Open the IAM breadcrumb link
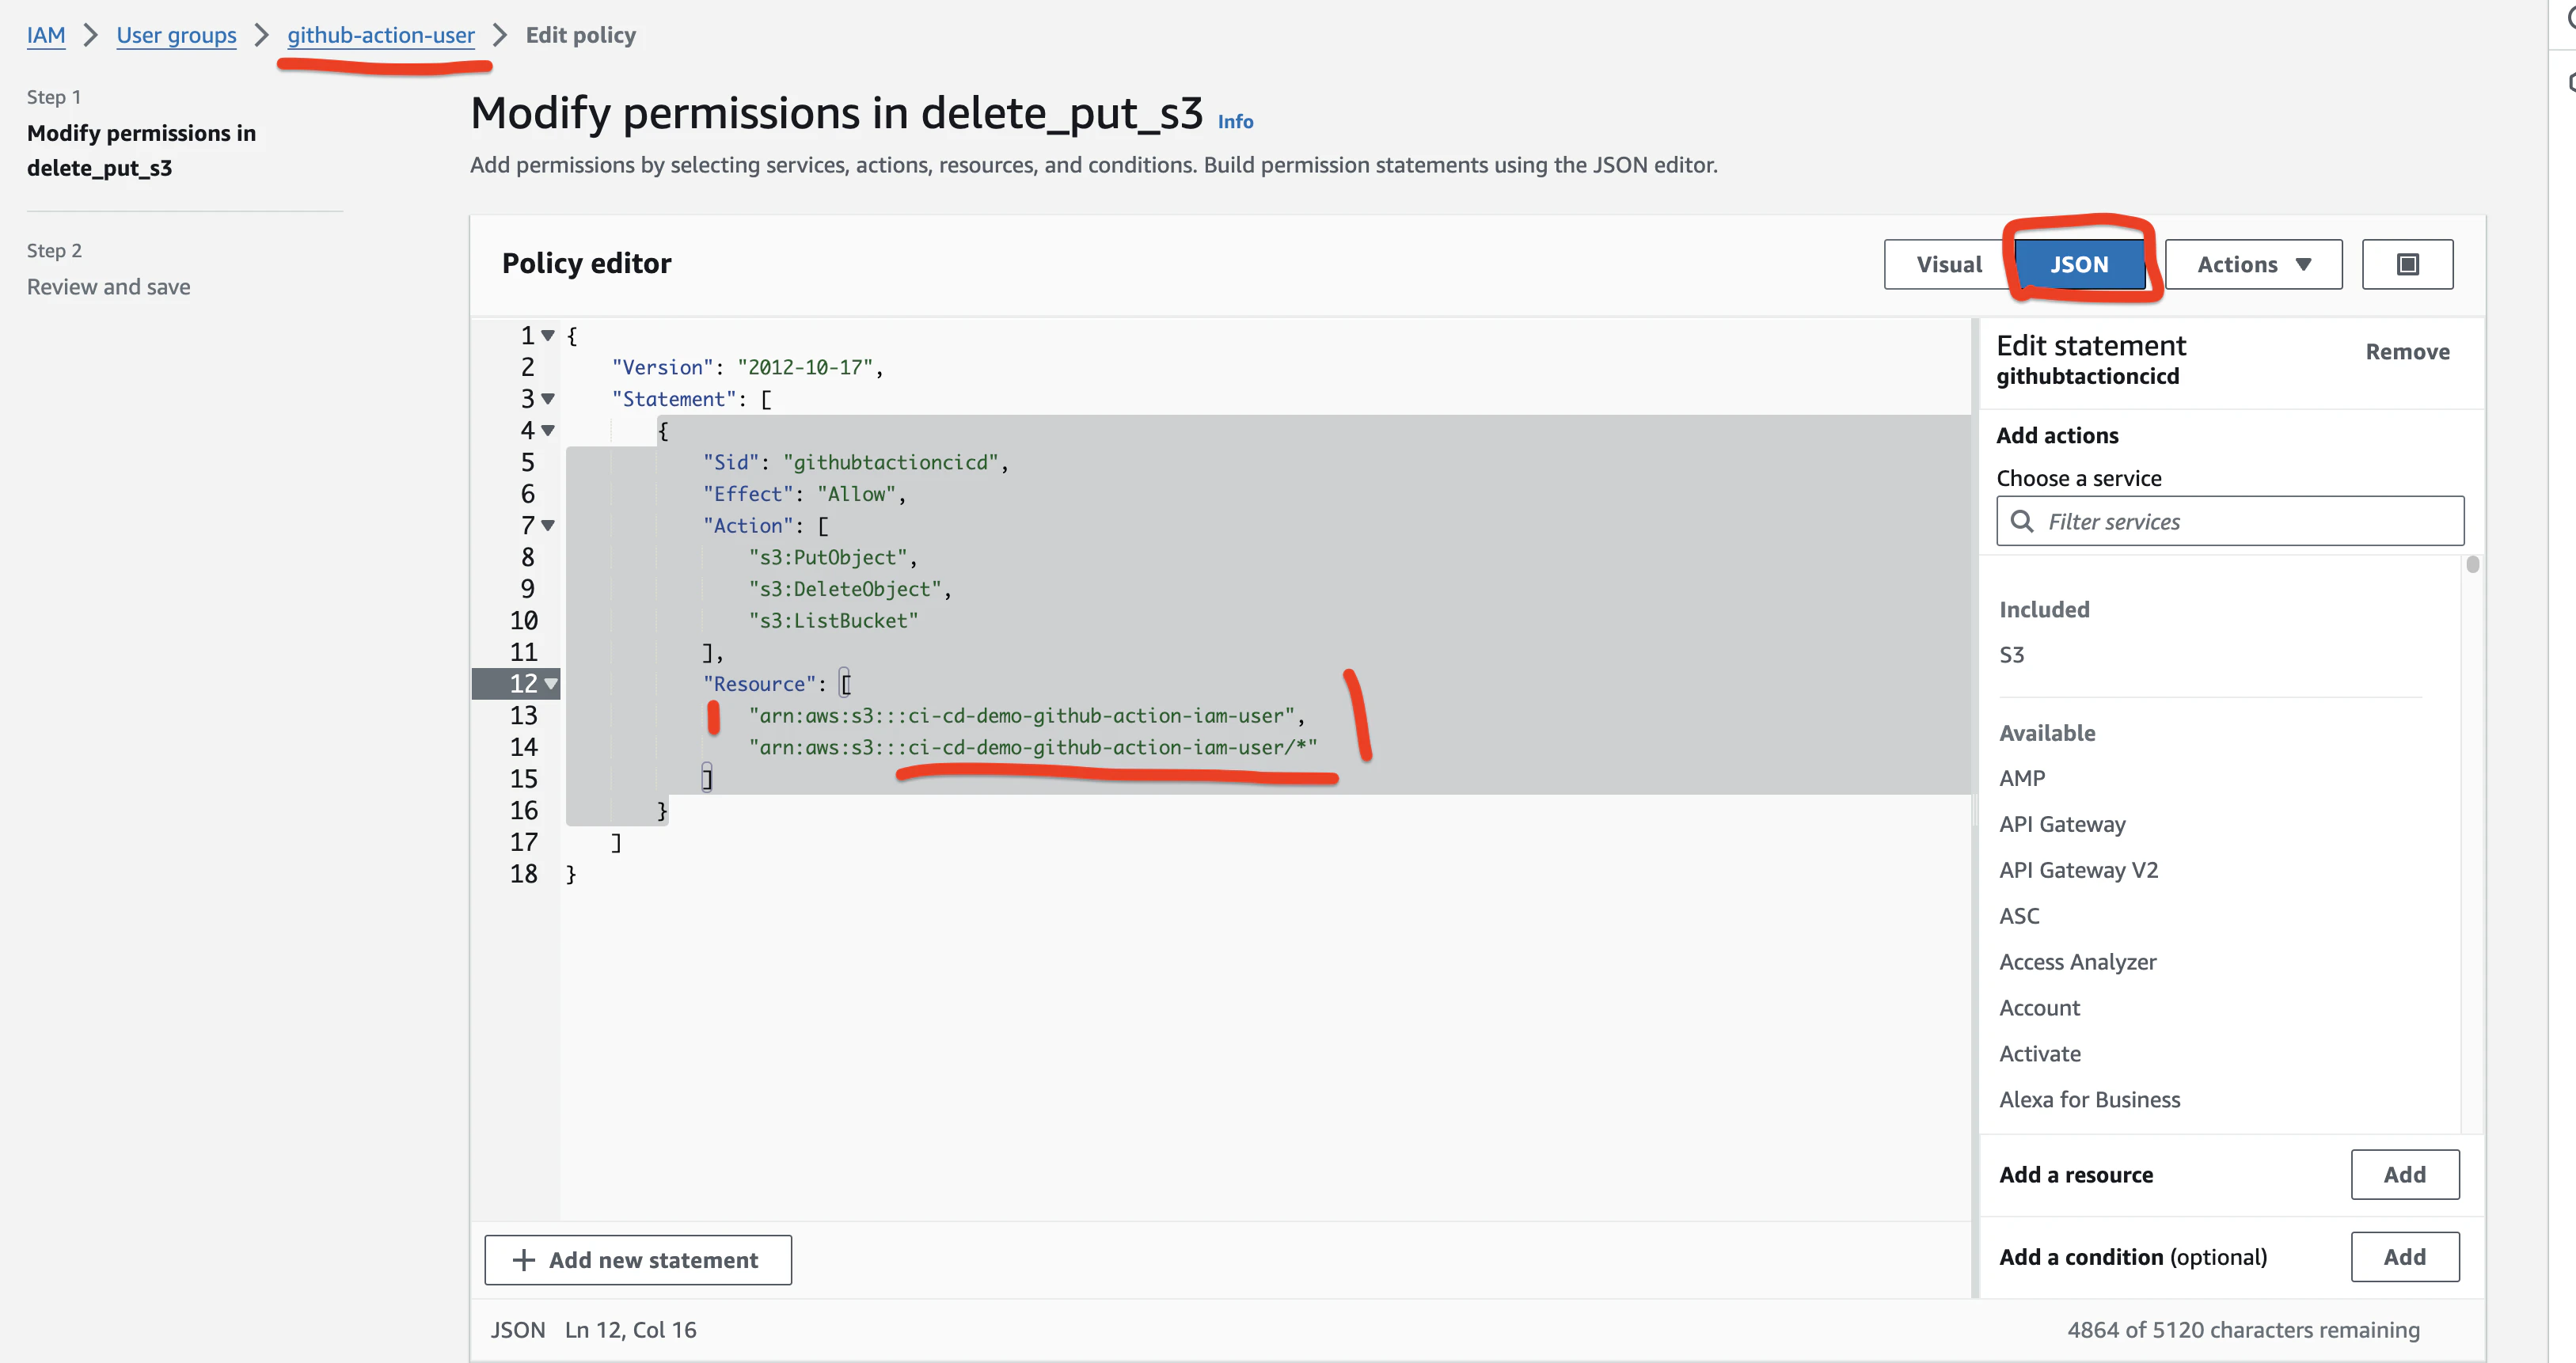This screenshot has height=1363, width=2576. pyautogui.click(x=46, y=35)
